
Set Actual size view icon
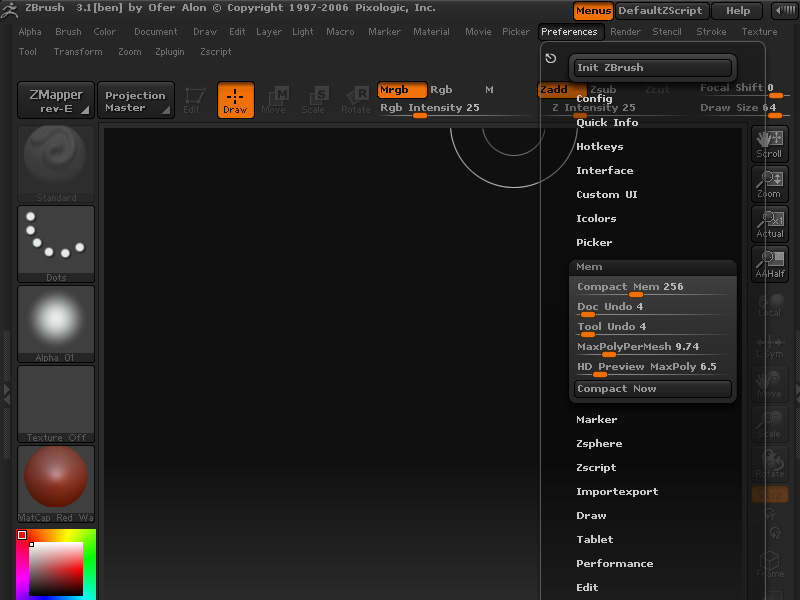pyautogui.click(x=769, y=224)
